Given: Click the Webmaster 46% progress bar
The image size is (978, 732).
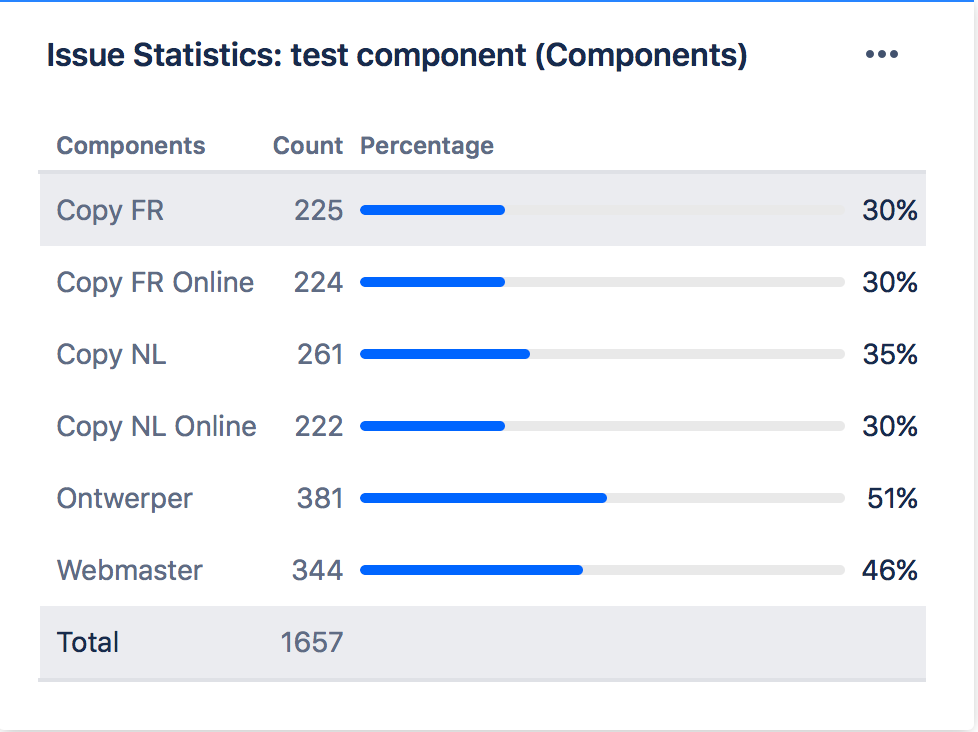Looking at the screenshot, I should [603, 570].
